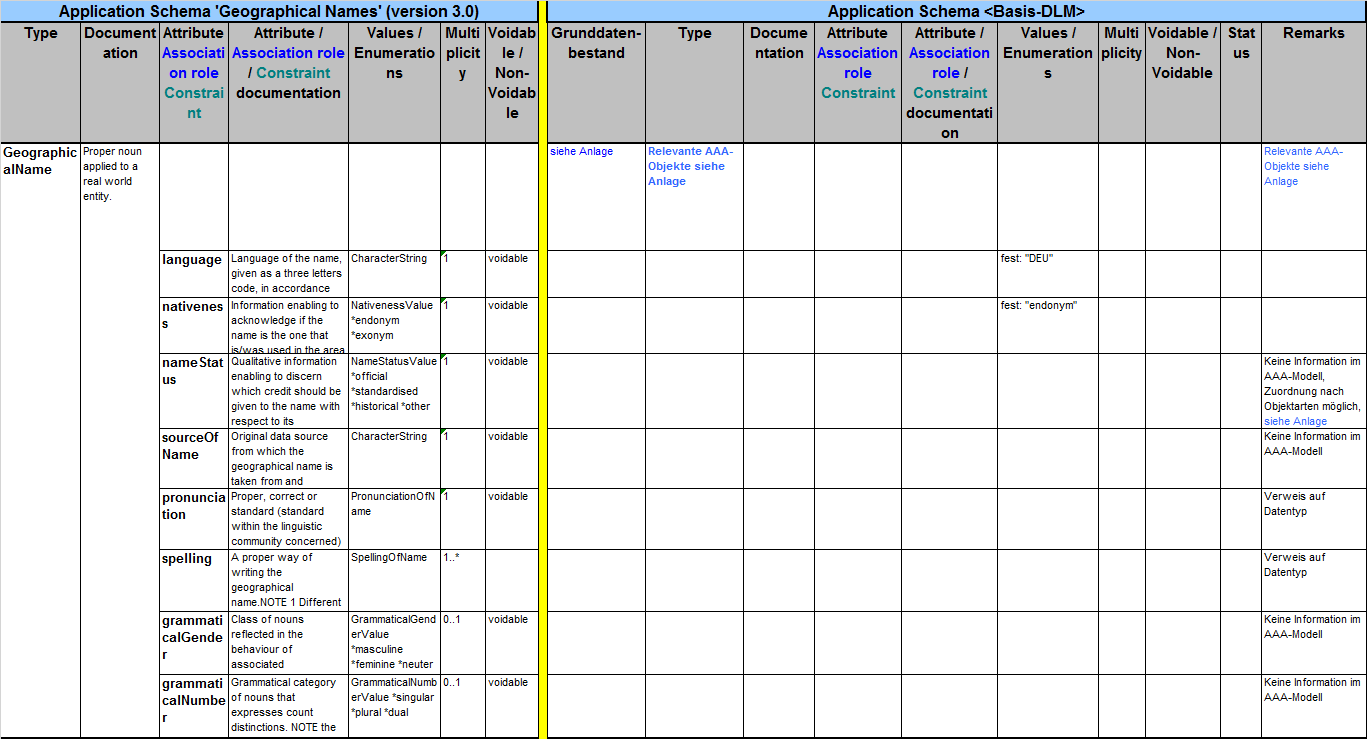
Task: Click the 'voidable' cell in pronunciation row
Action: (512, 518)
